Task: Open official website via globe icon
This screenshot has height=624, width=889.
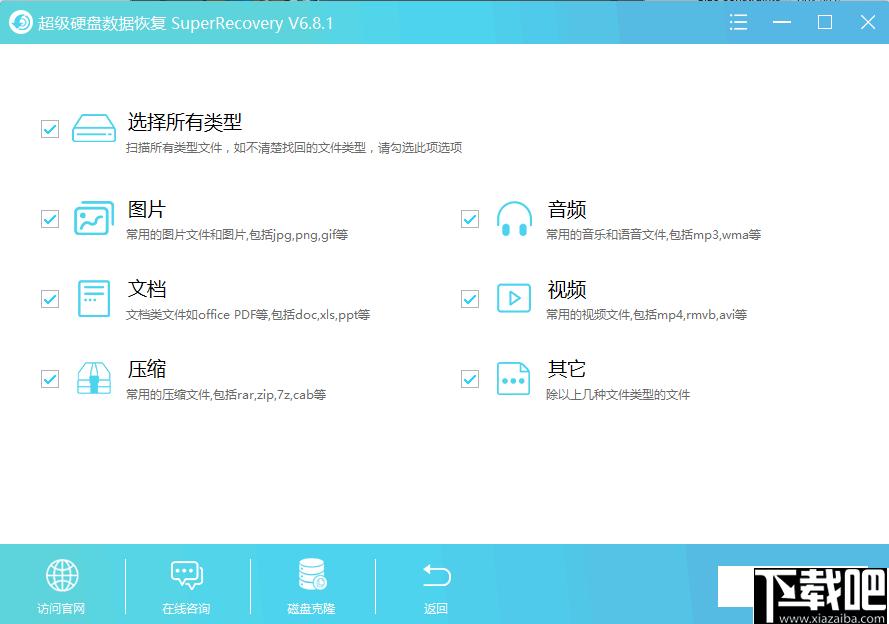Action: (x=62, y=575)
